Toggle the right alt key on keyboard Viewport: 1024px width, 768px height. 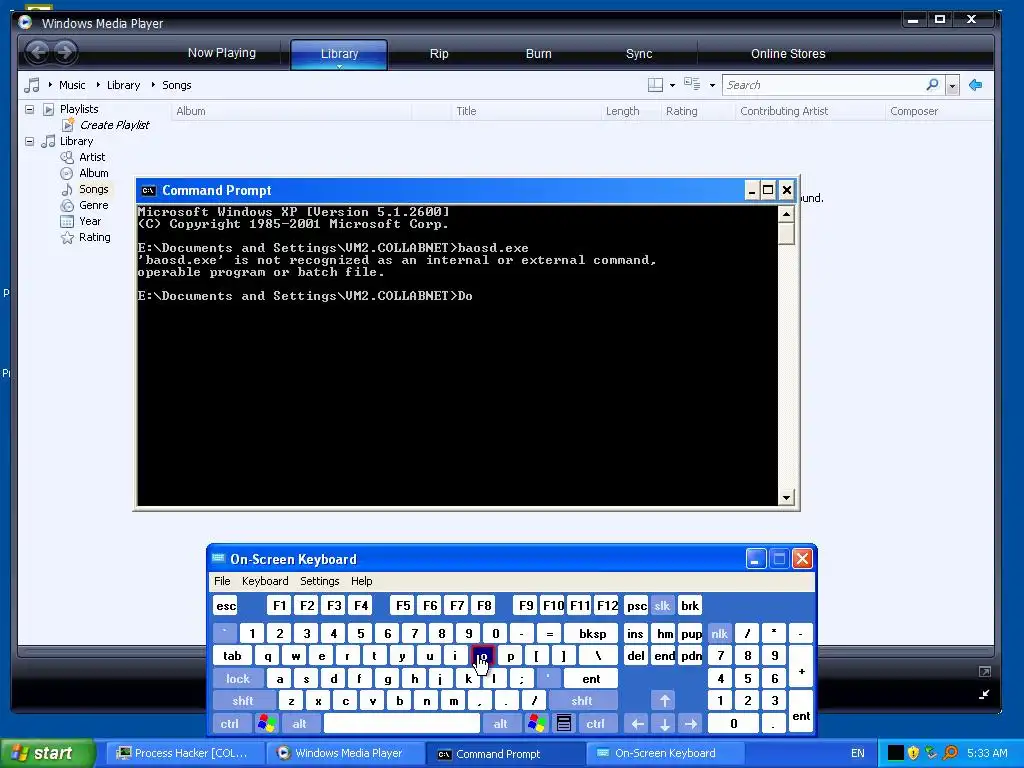(x=500, y=724)
